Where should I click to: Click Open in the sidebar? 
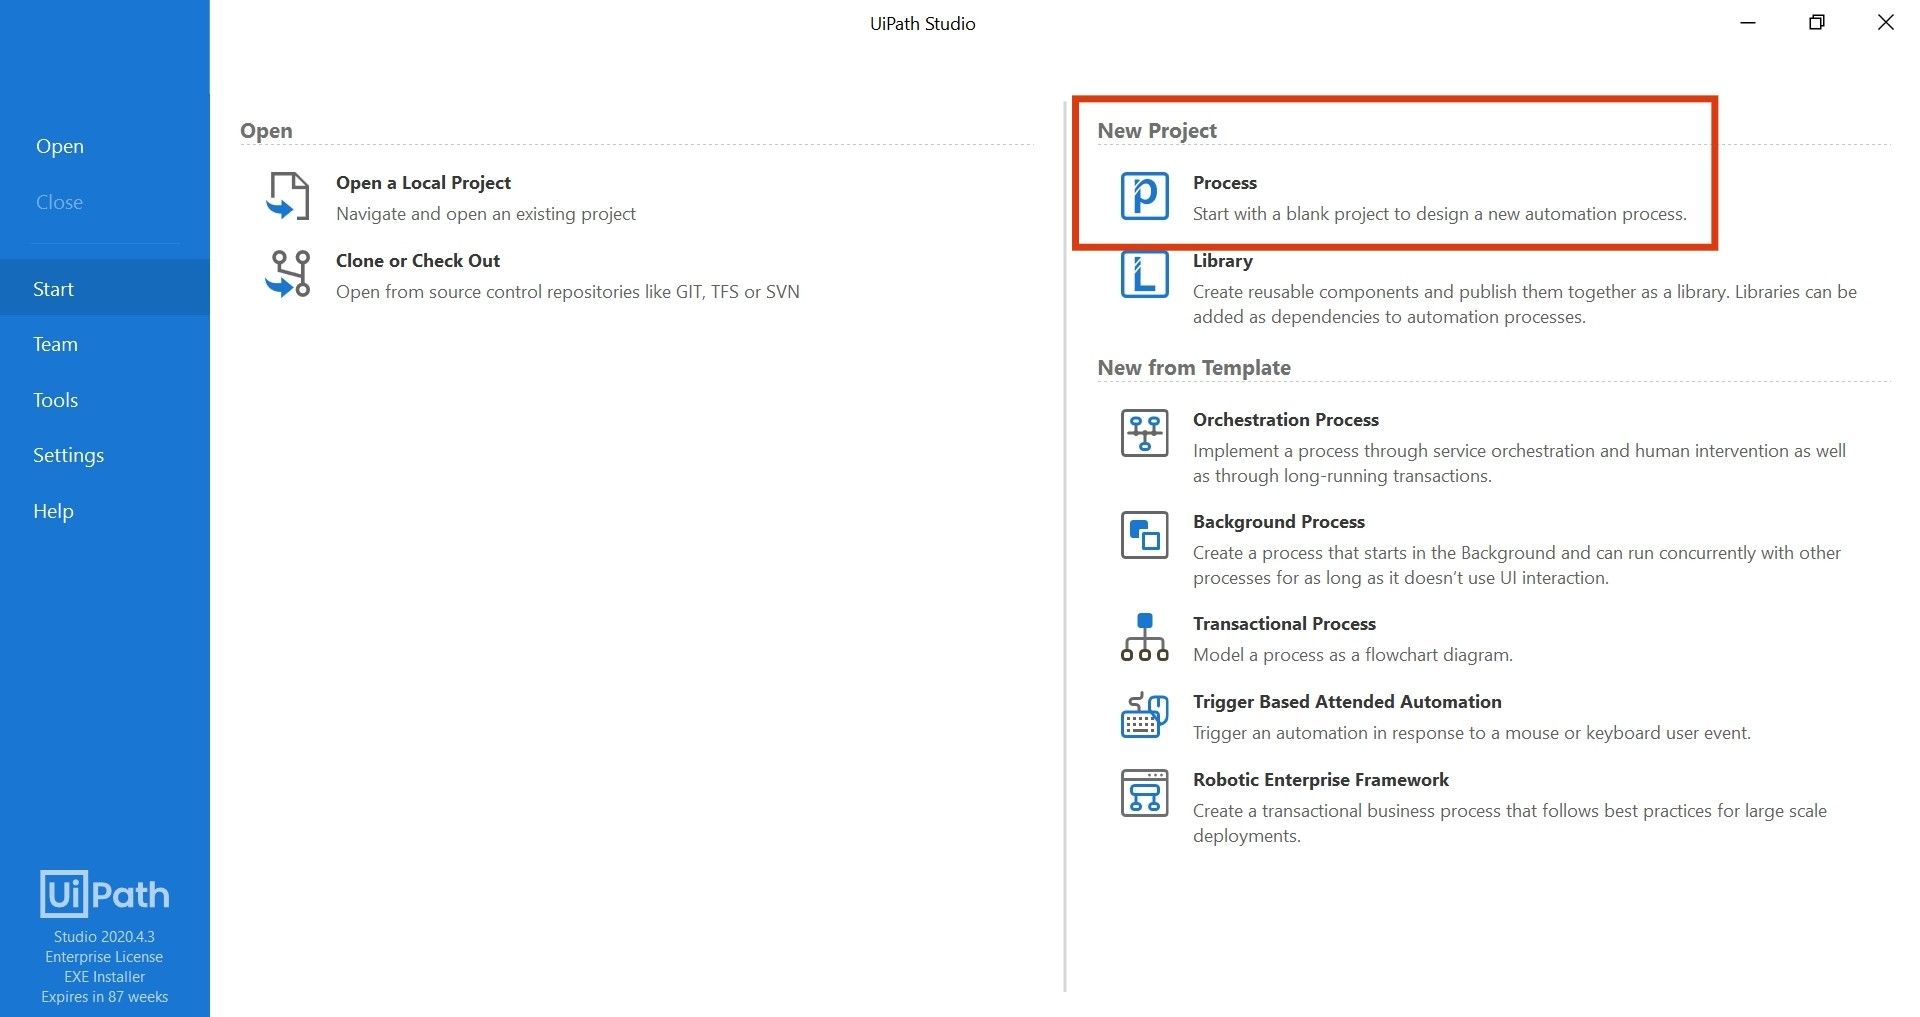(60, 145)
